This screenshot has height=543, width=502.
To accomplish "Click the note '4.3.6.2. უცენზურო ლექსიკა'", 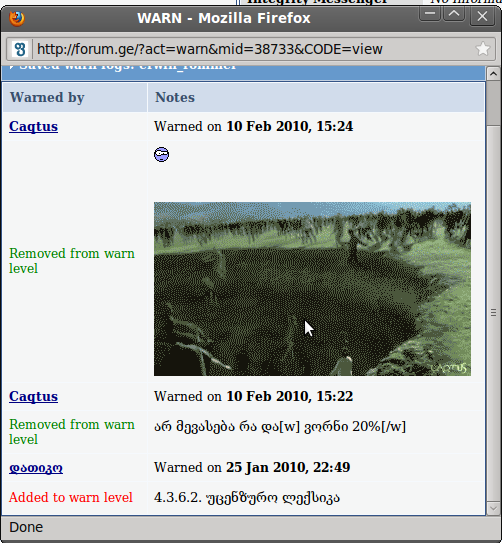I will tap(247, 498).
